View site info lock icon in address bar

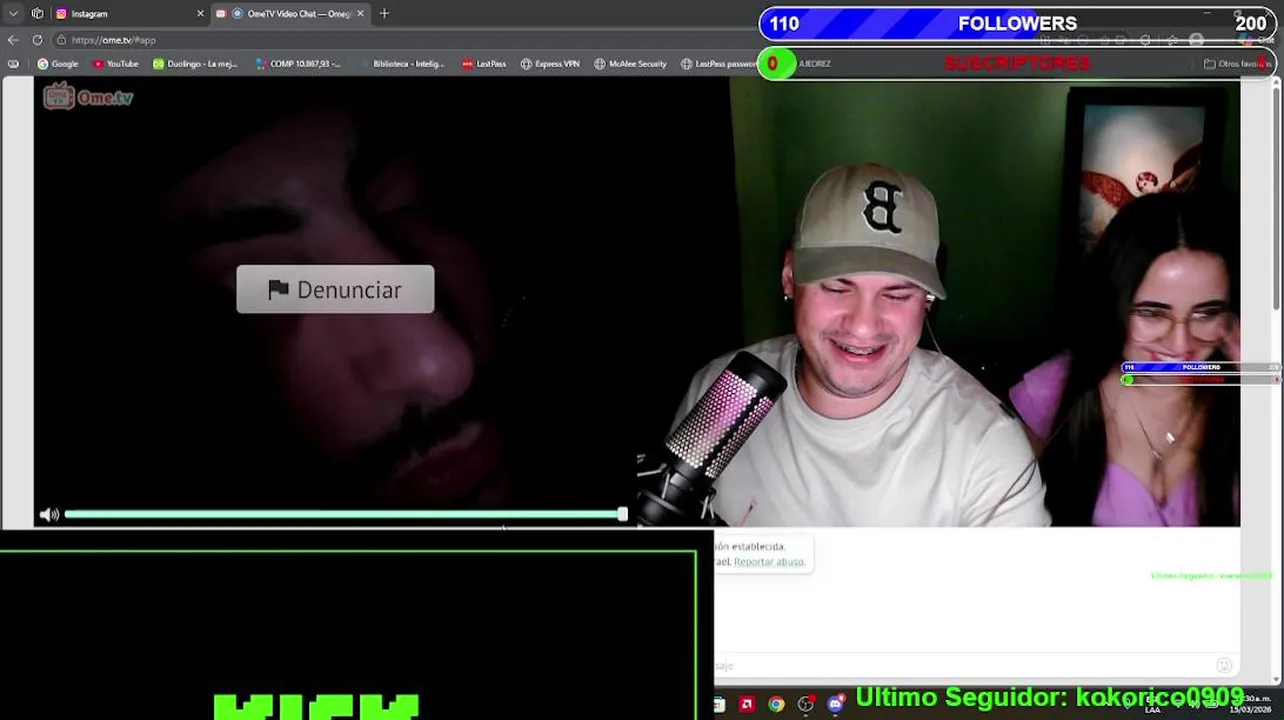click(x=62, y=40)
